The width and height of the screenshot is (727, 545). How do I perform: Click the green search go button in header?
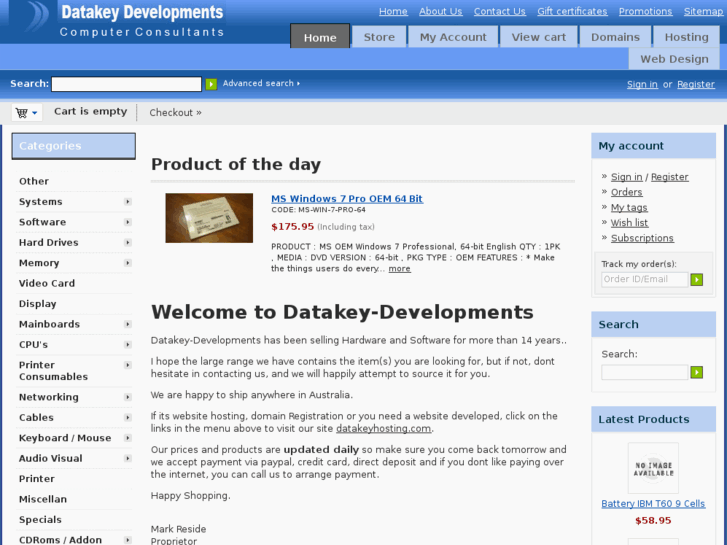click(211, 84)
